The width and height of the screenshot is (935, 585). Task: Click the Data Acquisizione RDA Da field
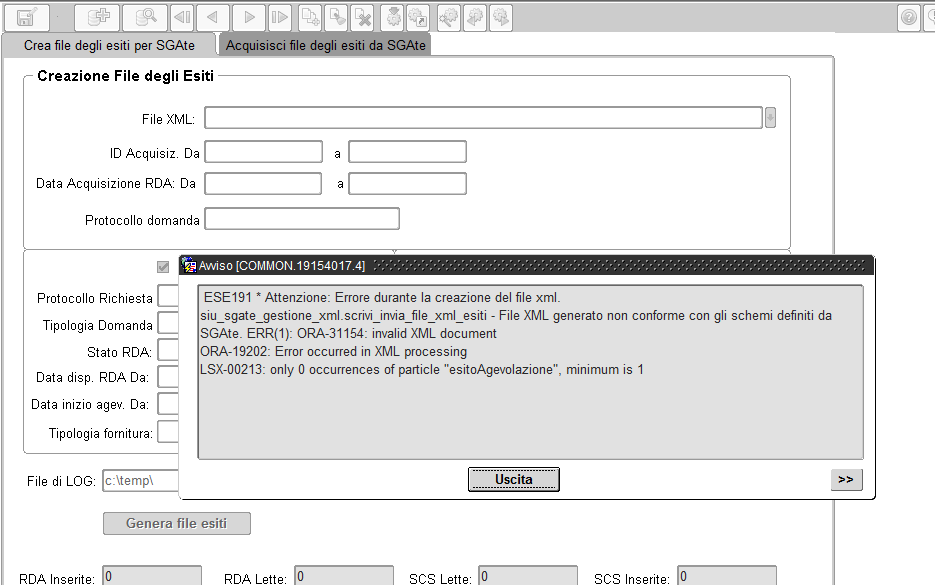coord(263,184)
